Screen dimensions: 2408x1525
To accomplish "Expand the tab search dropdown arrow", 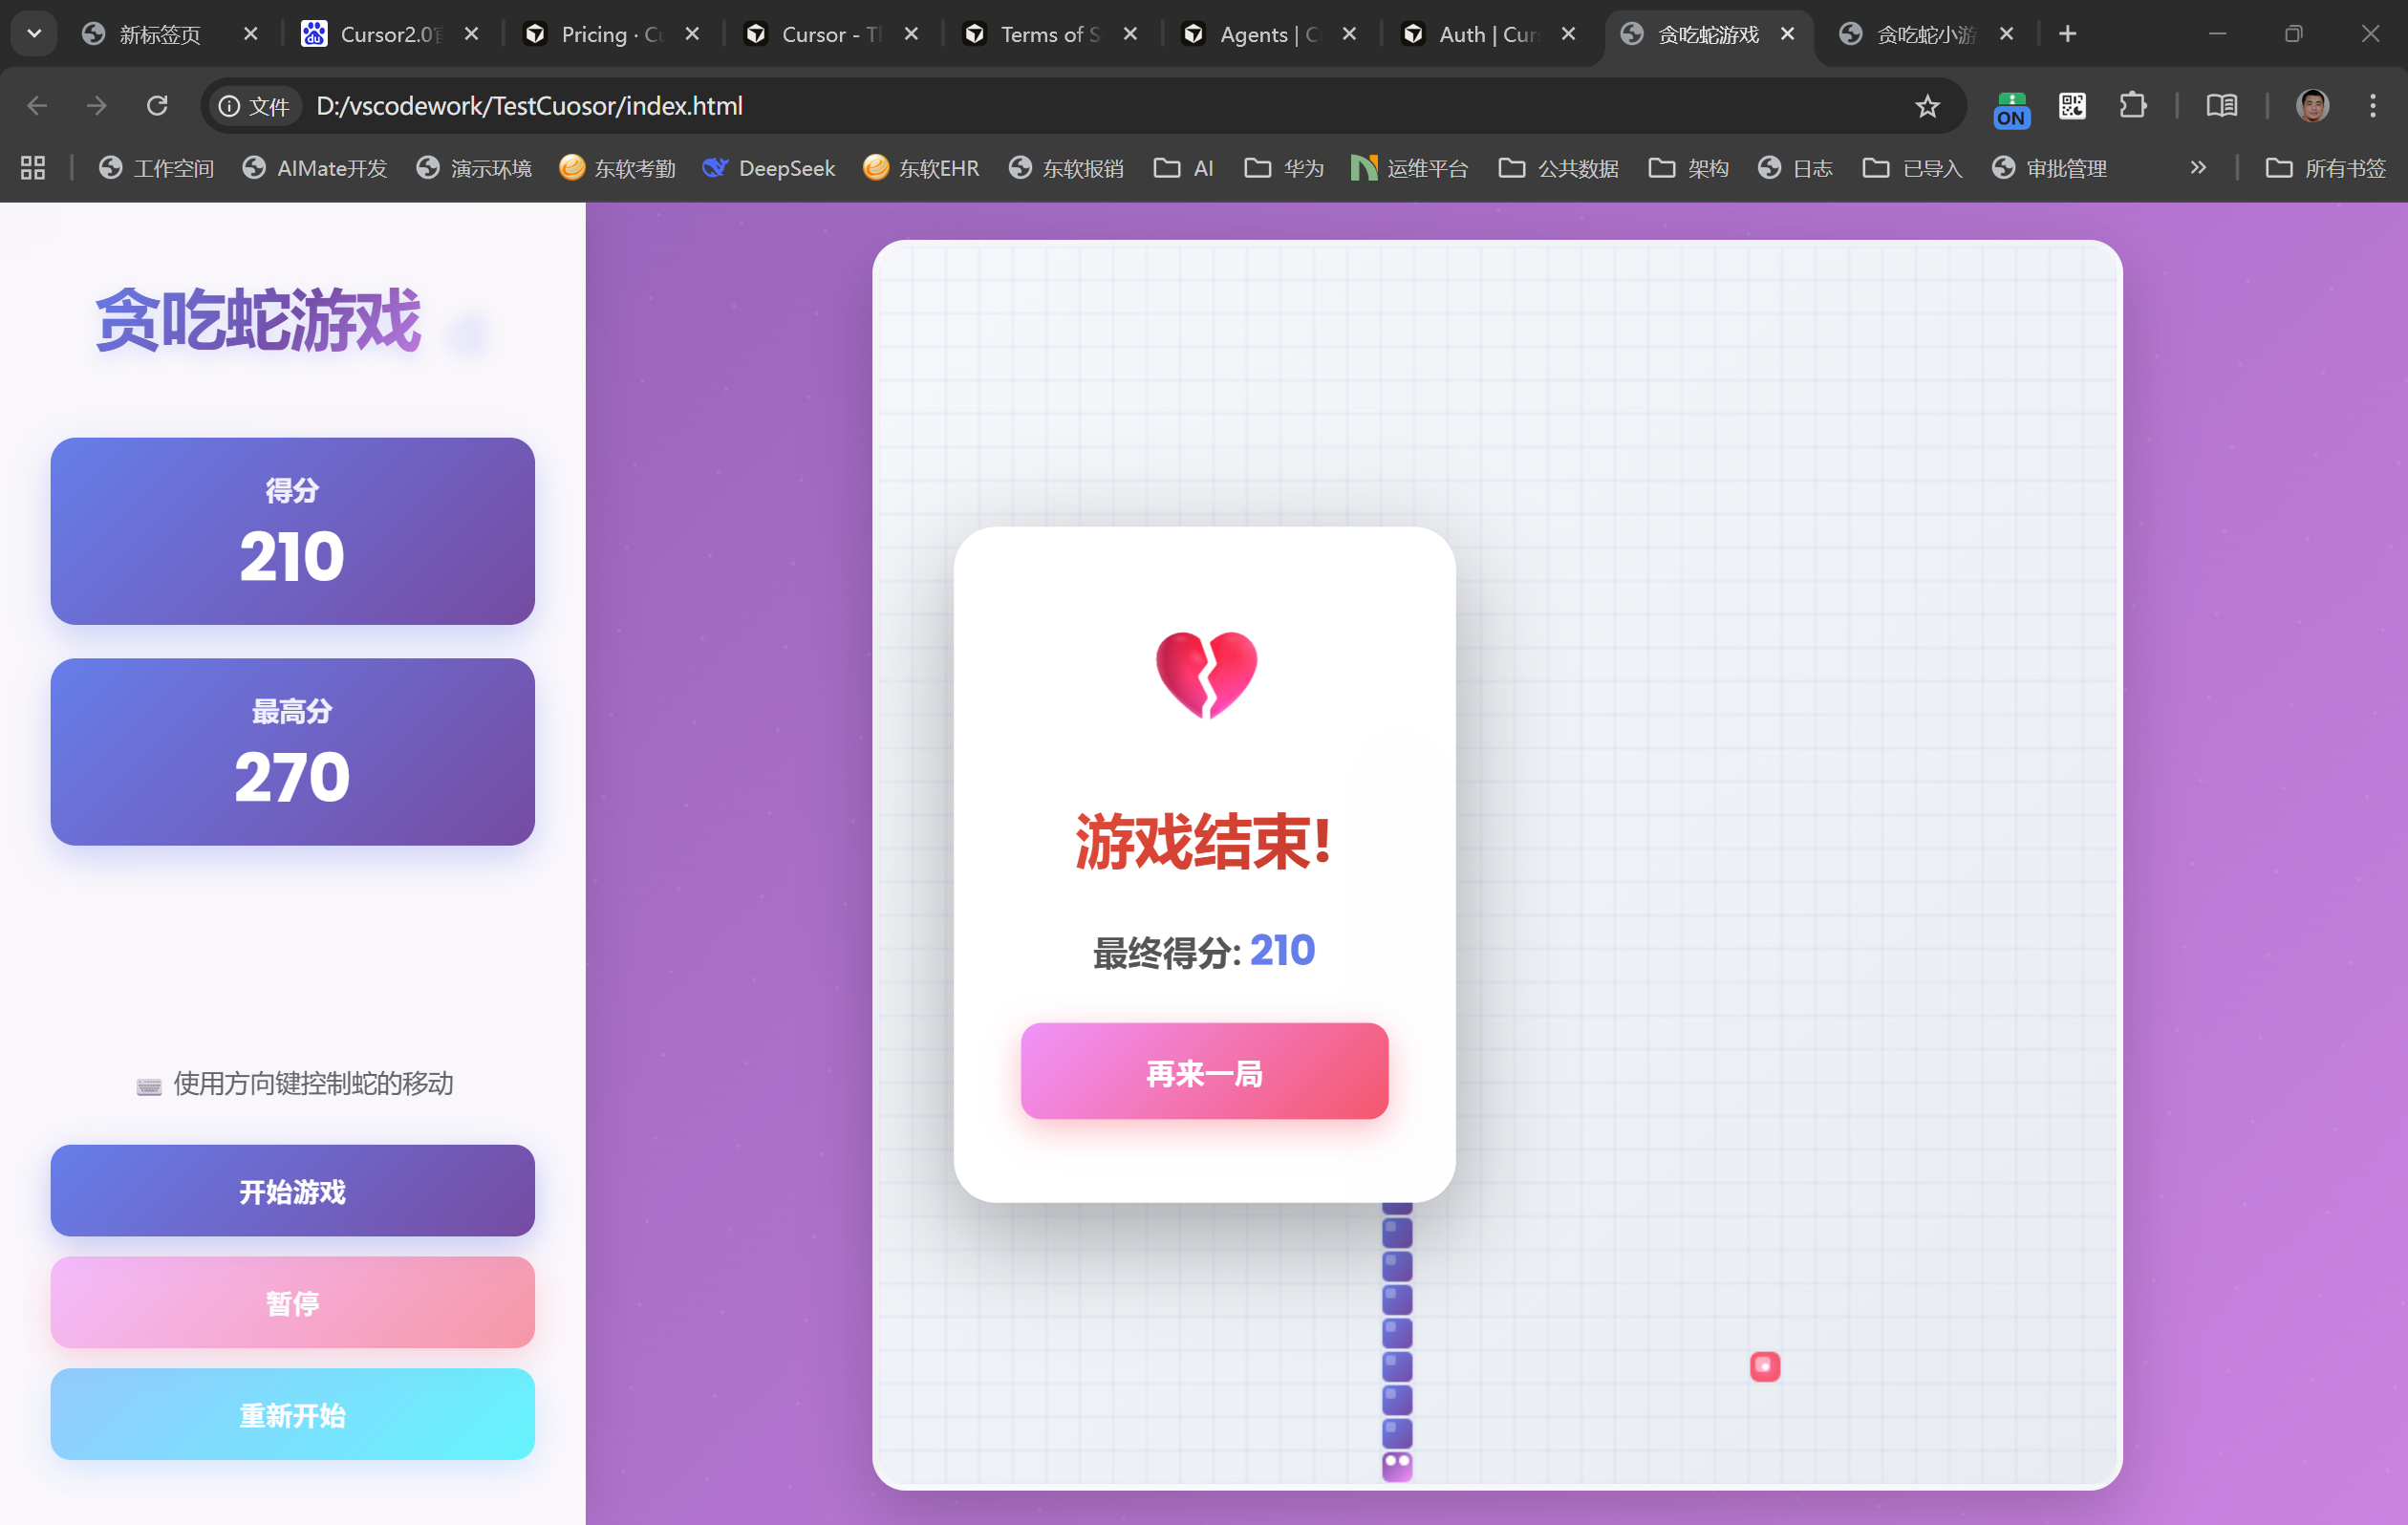I will 34,34.
